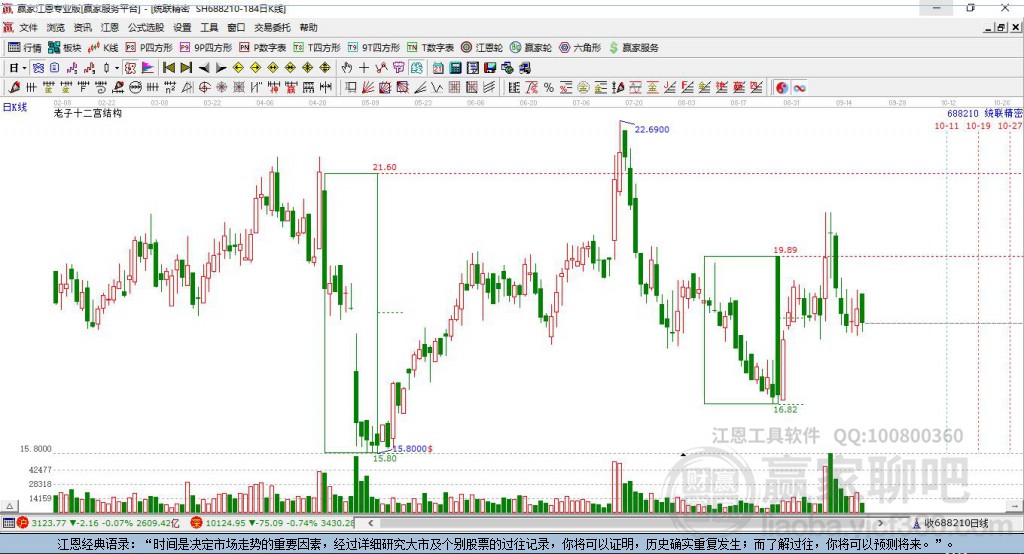
Task: Click the 15.8000 low price label
Action: point(409,449)
